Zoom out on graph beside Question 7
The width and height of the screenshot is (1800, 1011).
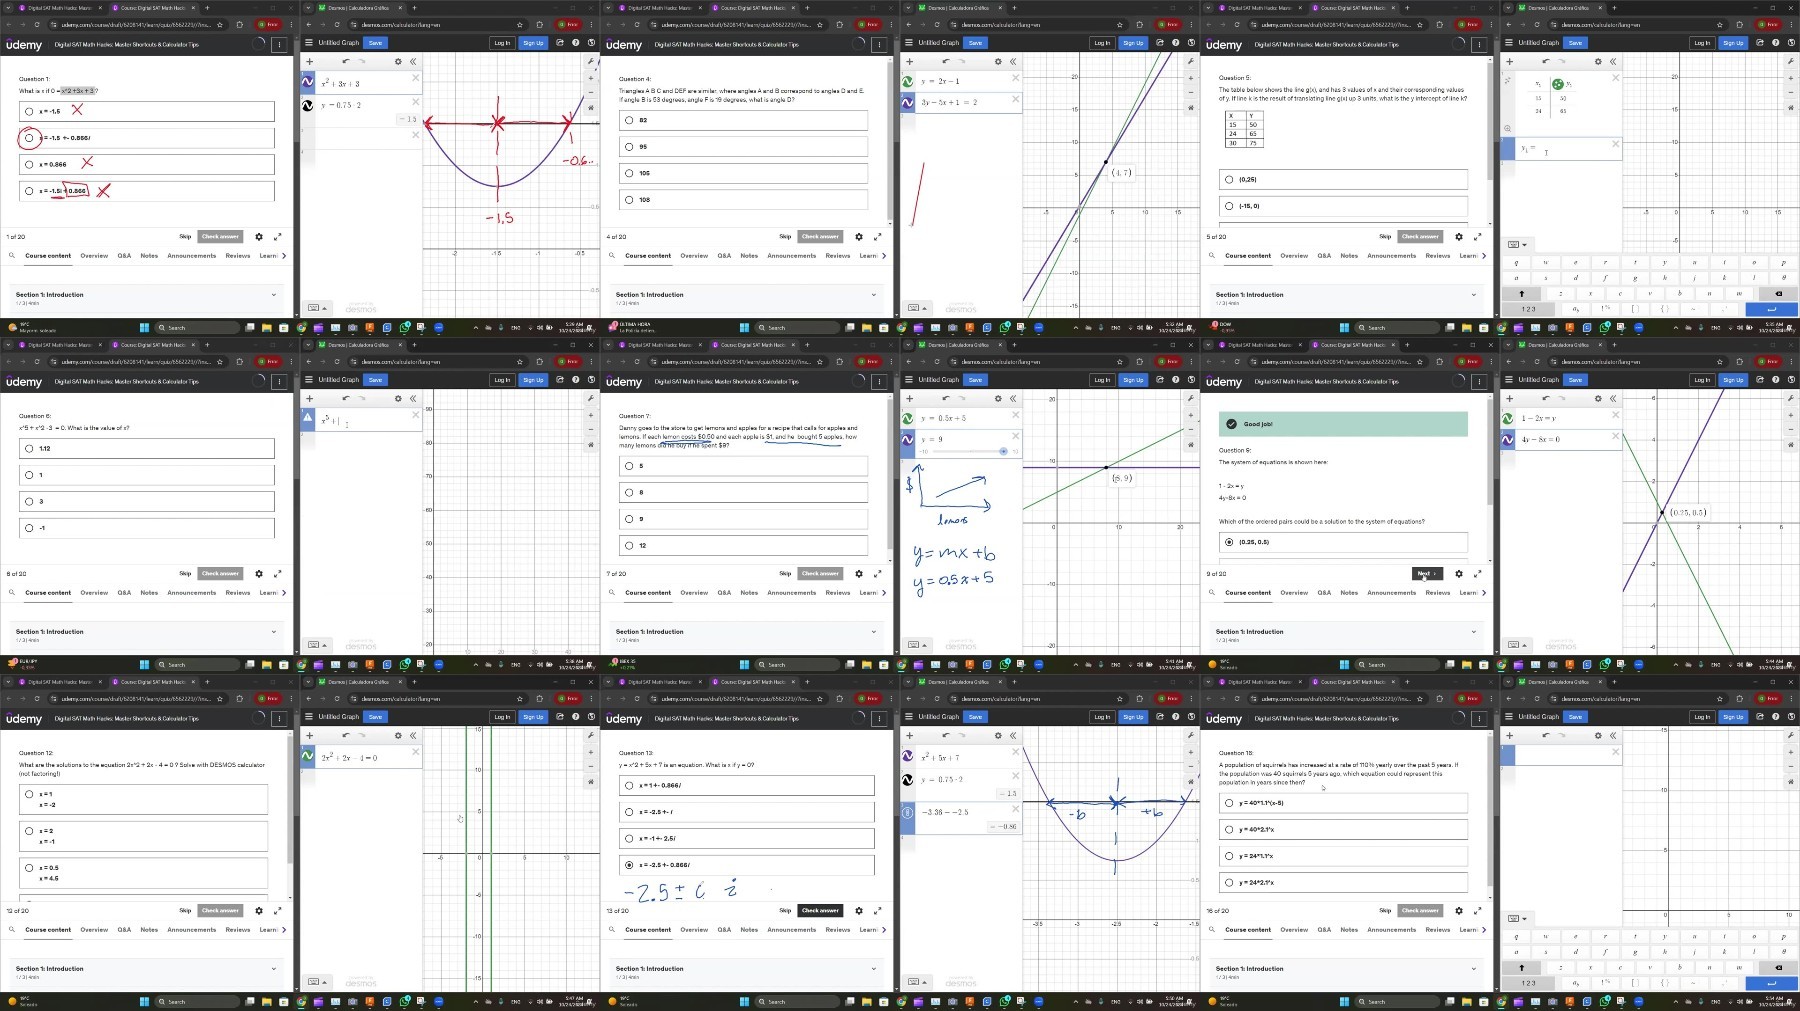(1191, 430)
